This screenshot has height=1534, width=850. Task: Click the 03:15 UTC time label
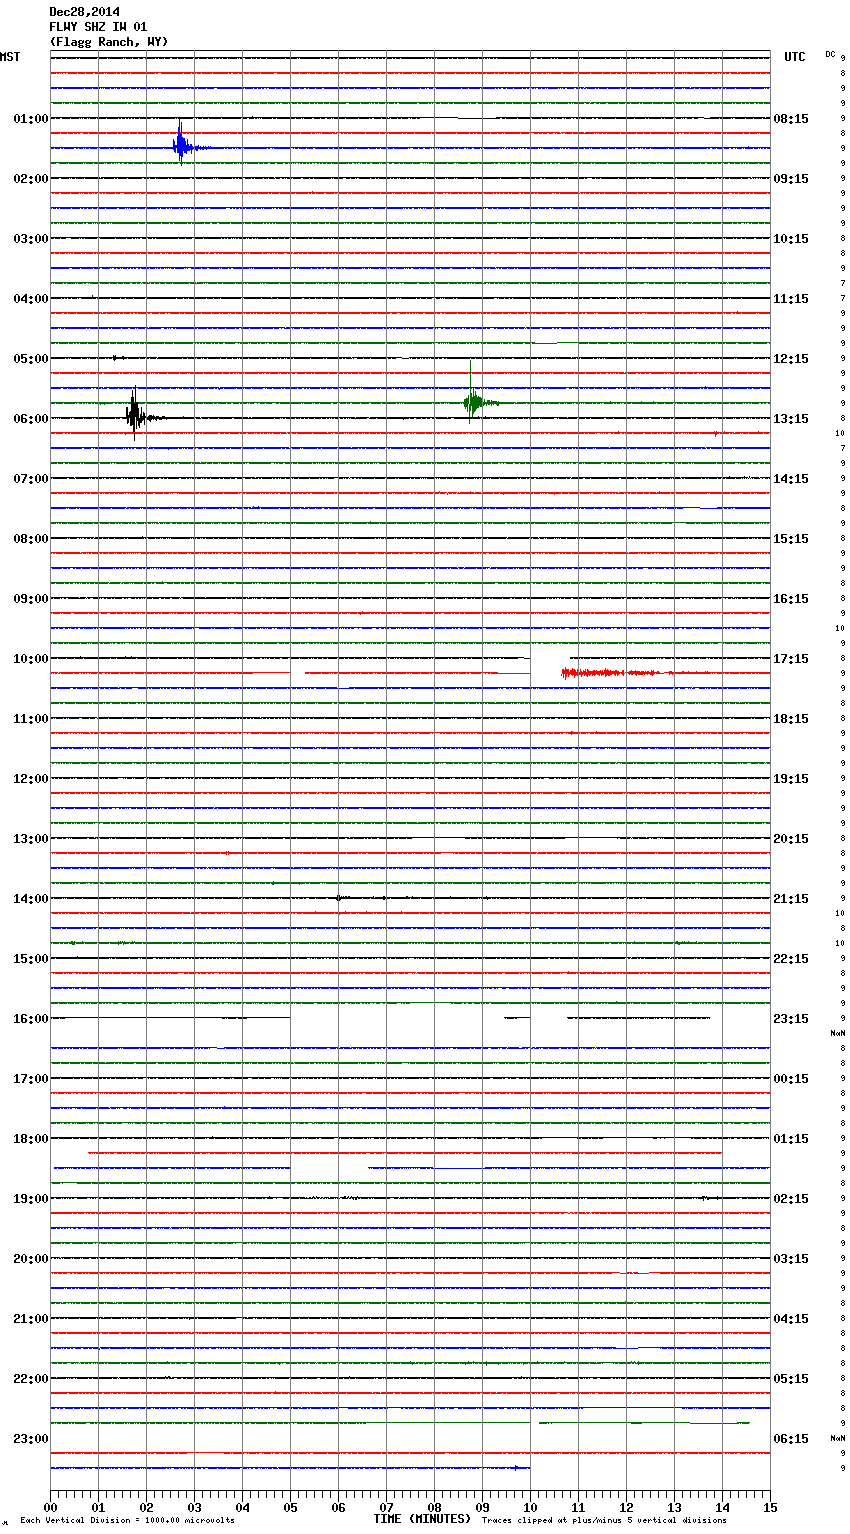(x=791, y=1259)
